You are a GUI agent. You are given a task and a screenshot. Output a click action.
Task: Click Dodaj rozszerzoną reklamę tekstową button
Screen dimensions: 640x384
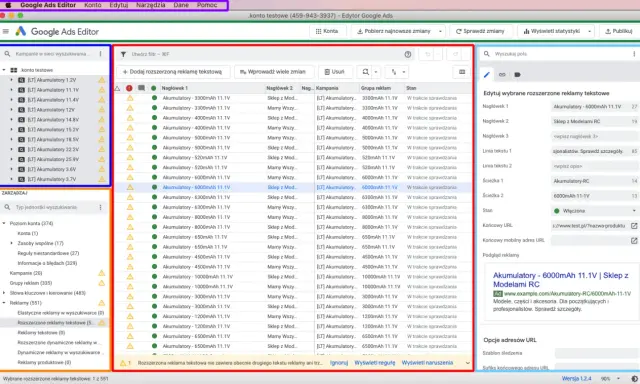point(173,72)
